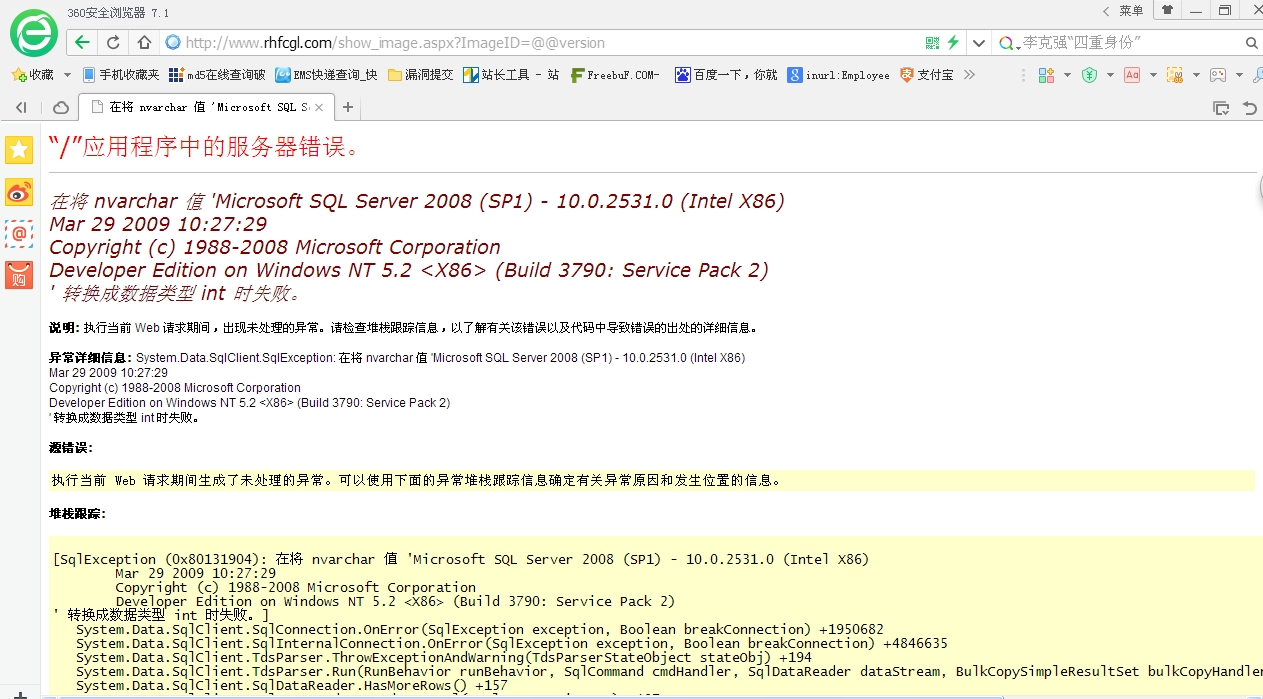1263x699 pixels.
Task: Click the address bar URL field
Action: (x=540, y=43)
